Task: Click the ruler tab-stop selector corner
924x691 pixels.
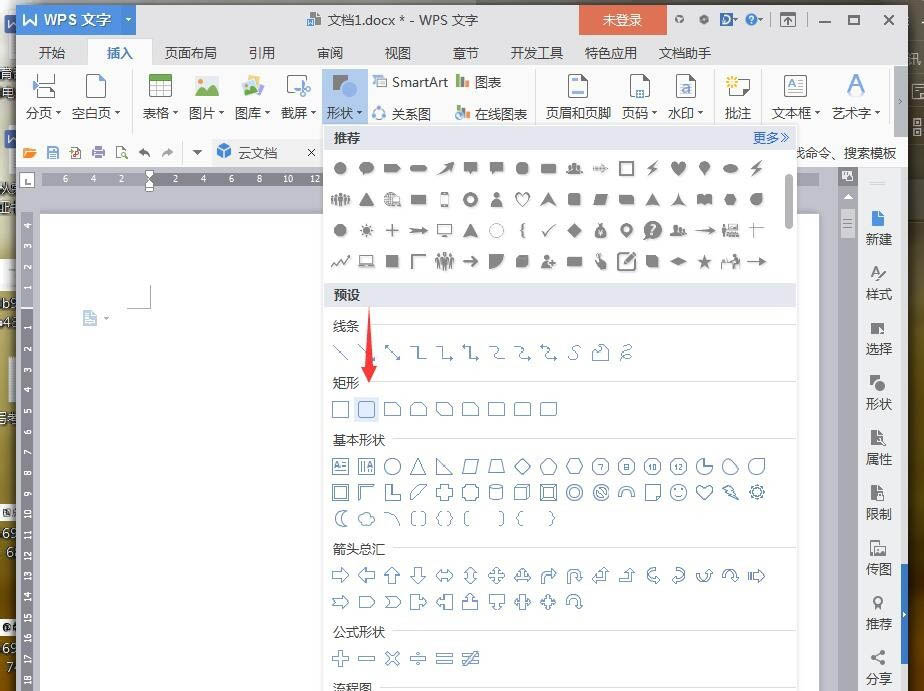Action: (x=27, y=180)
